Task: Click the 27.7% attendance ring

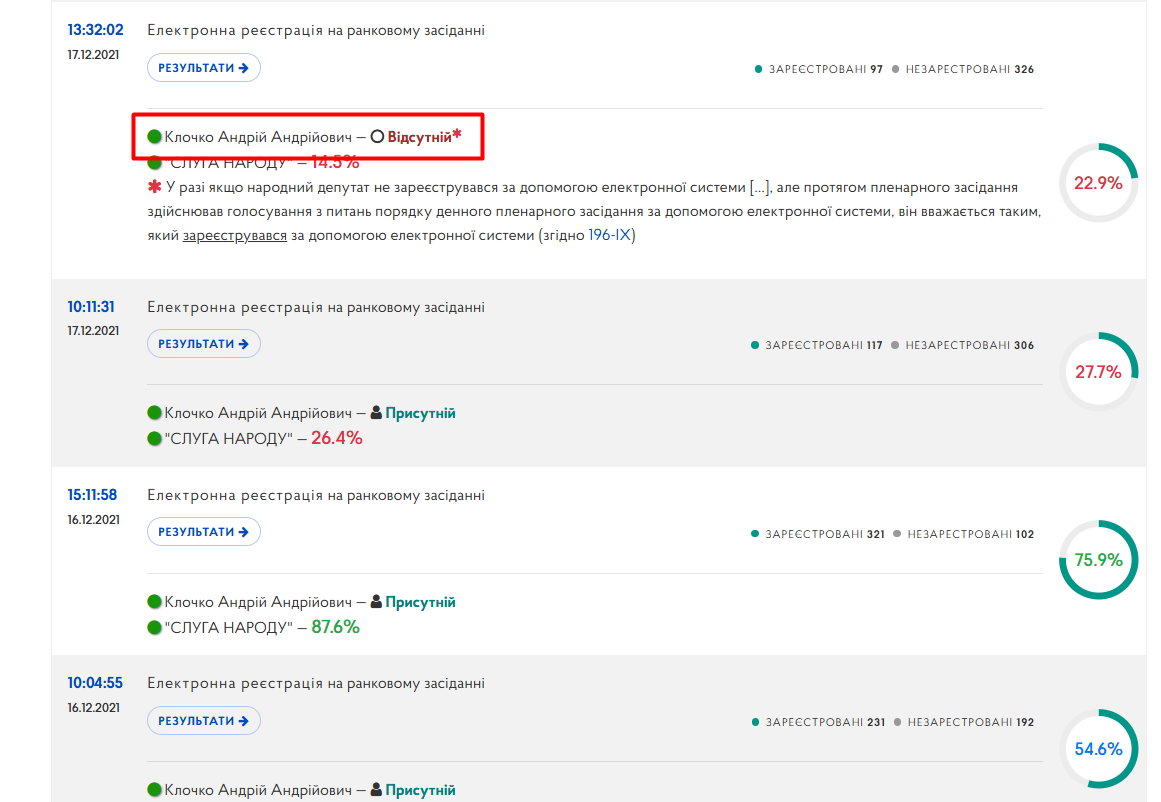Action: [x=1098, y=372]
